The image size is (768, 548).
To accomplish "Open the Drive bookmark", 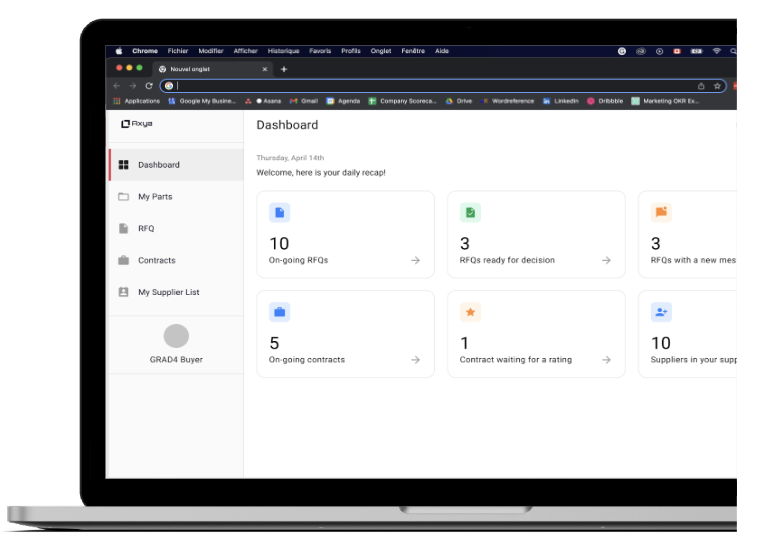I will [x=459, y=101].
